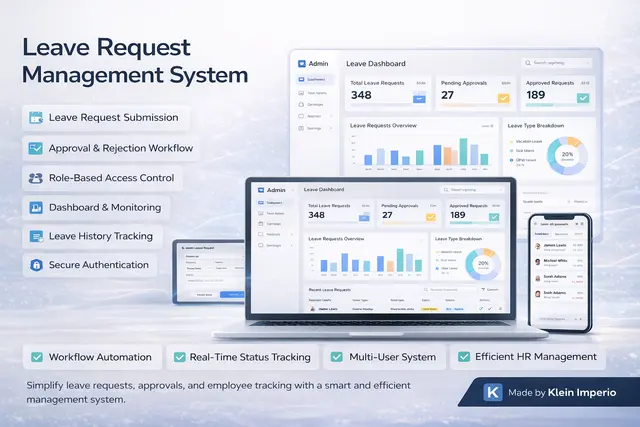Screen dimensions: 640x427
Task: Click the monitor search anything input field
Action: click(x=557, y=63)
